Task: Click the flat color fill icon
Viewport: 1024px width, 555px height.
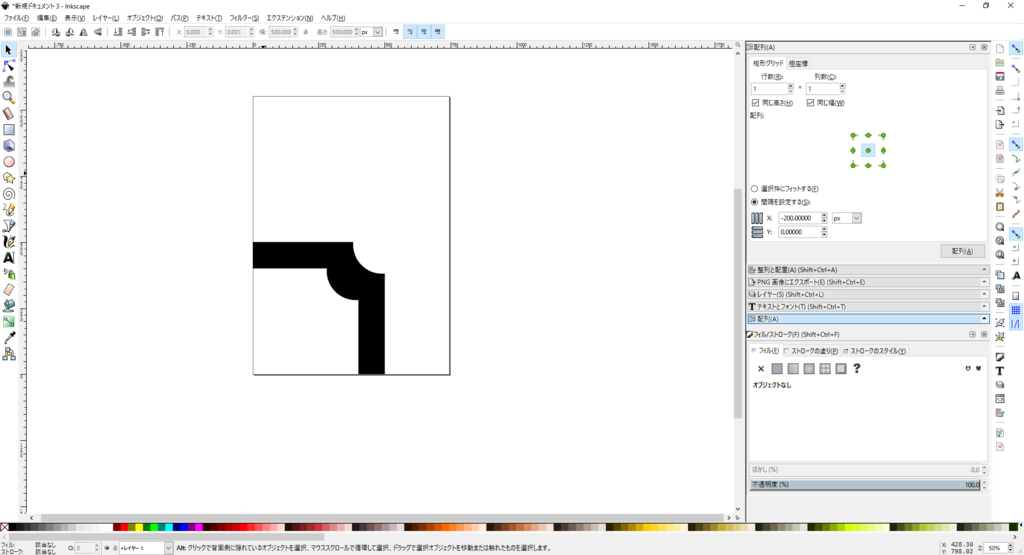Action: pyautogui.click(x=776, y=369)
